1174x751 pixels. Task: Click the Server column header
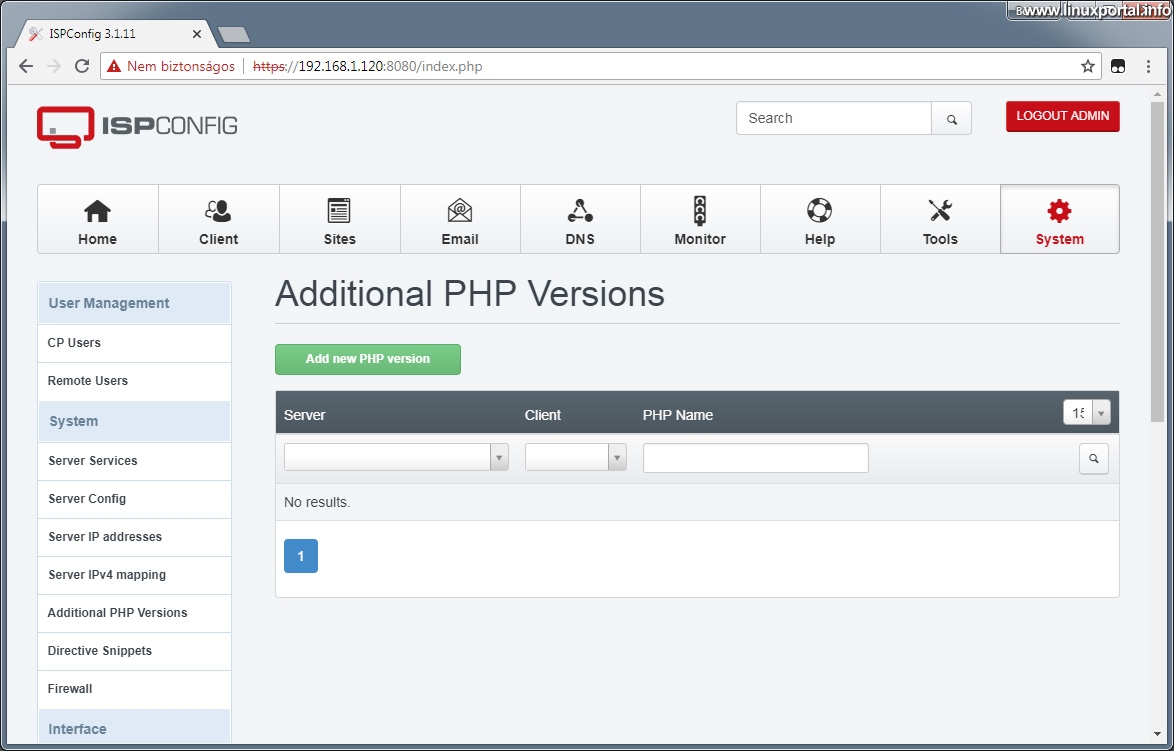pos(305,416)
